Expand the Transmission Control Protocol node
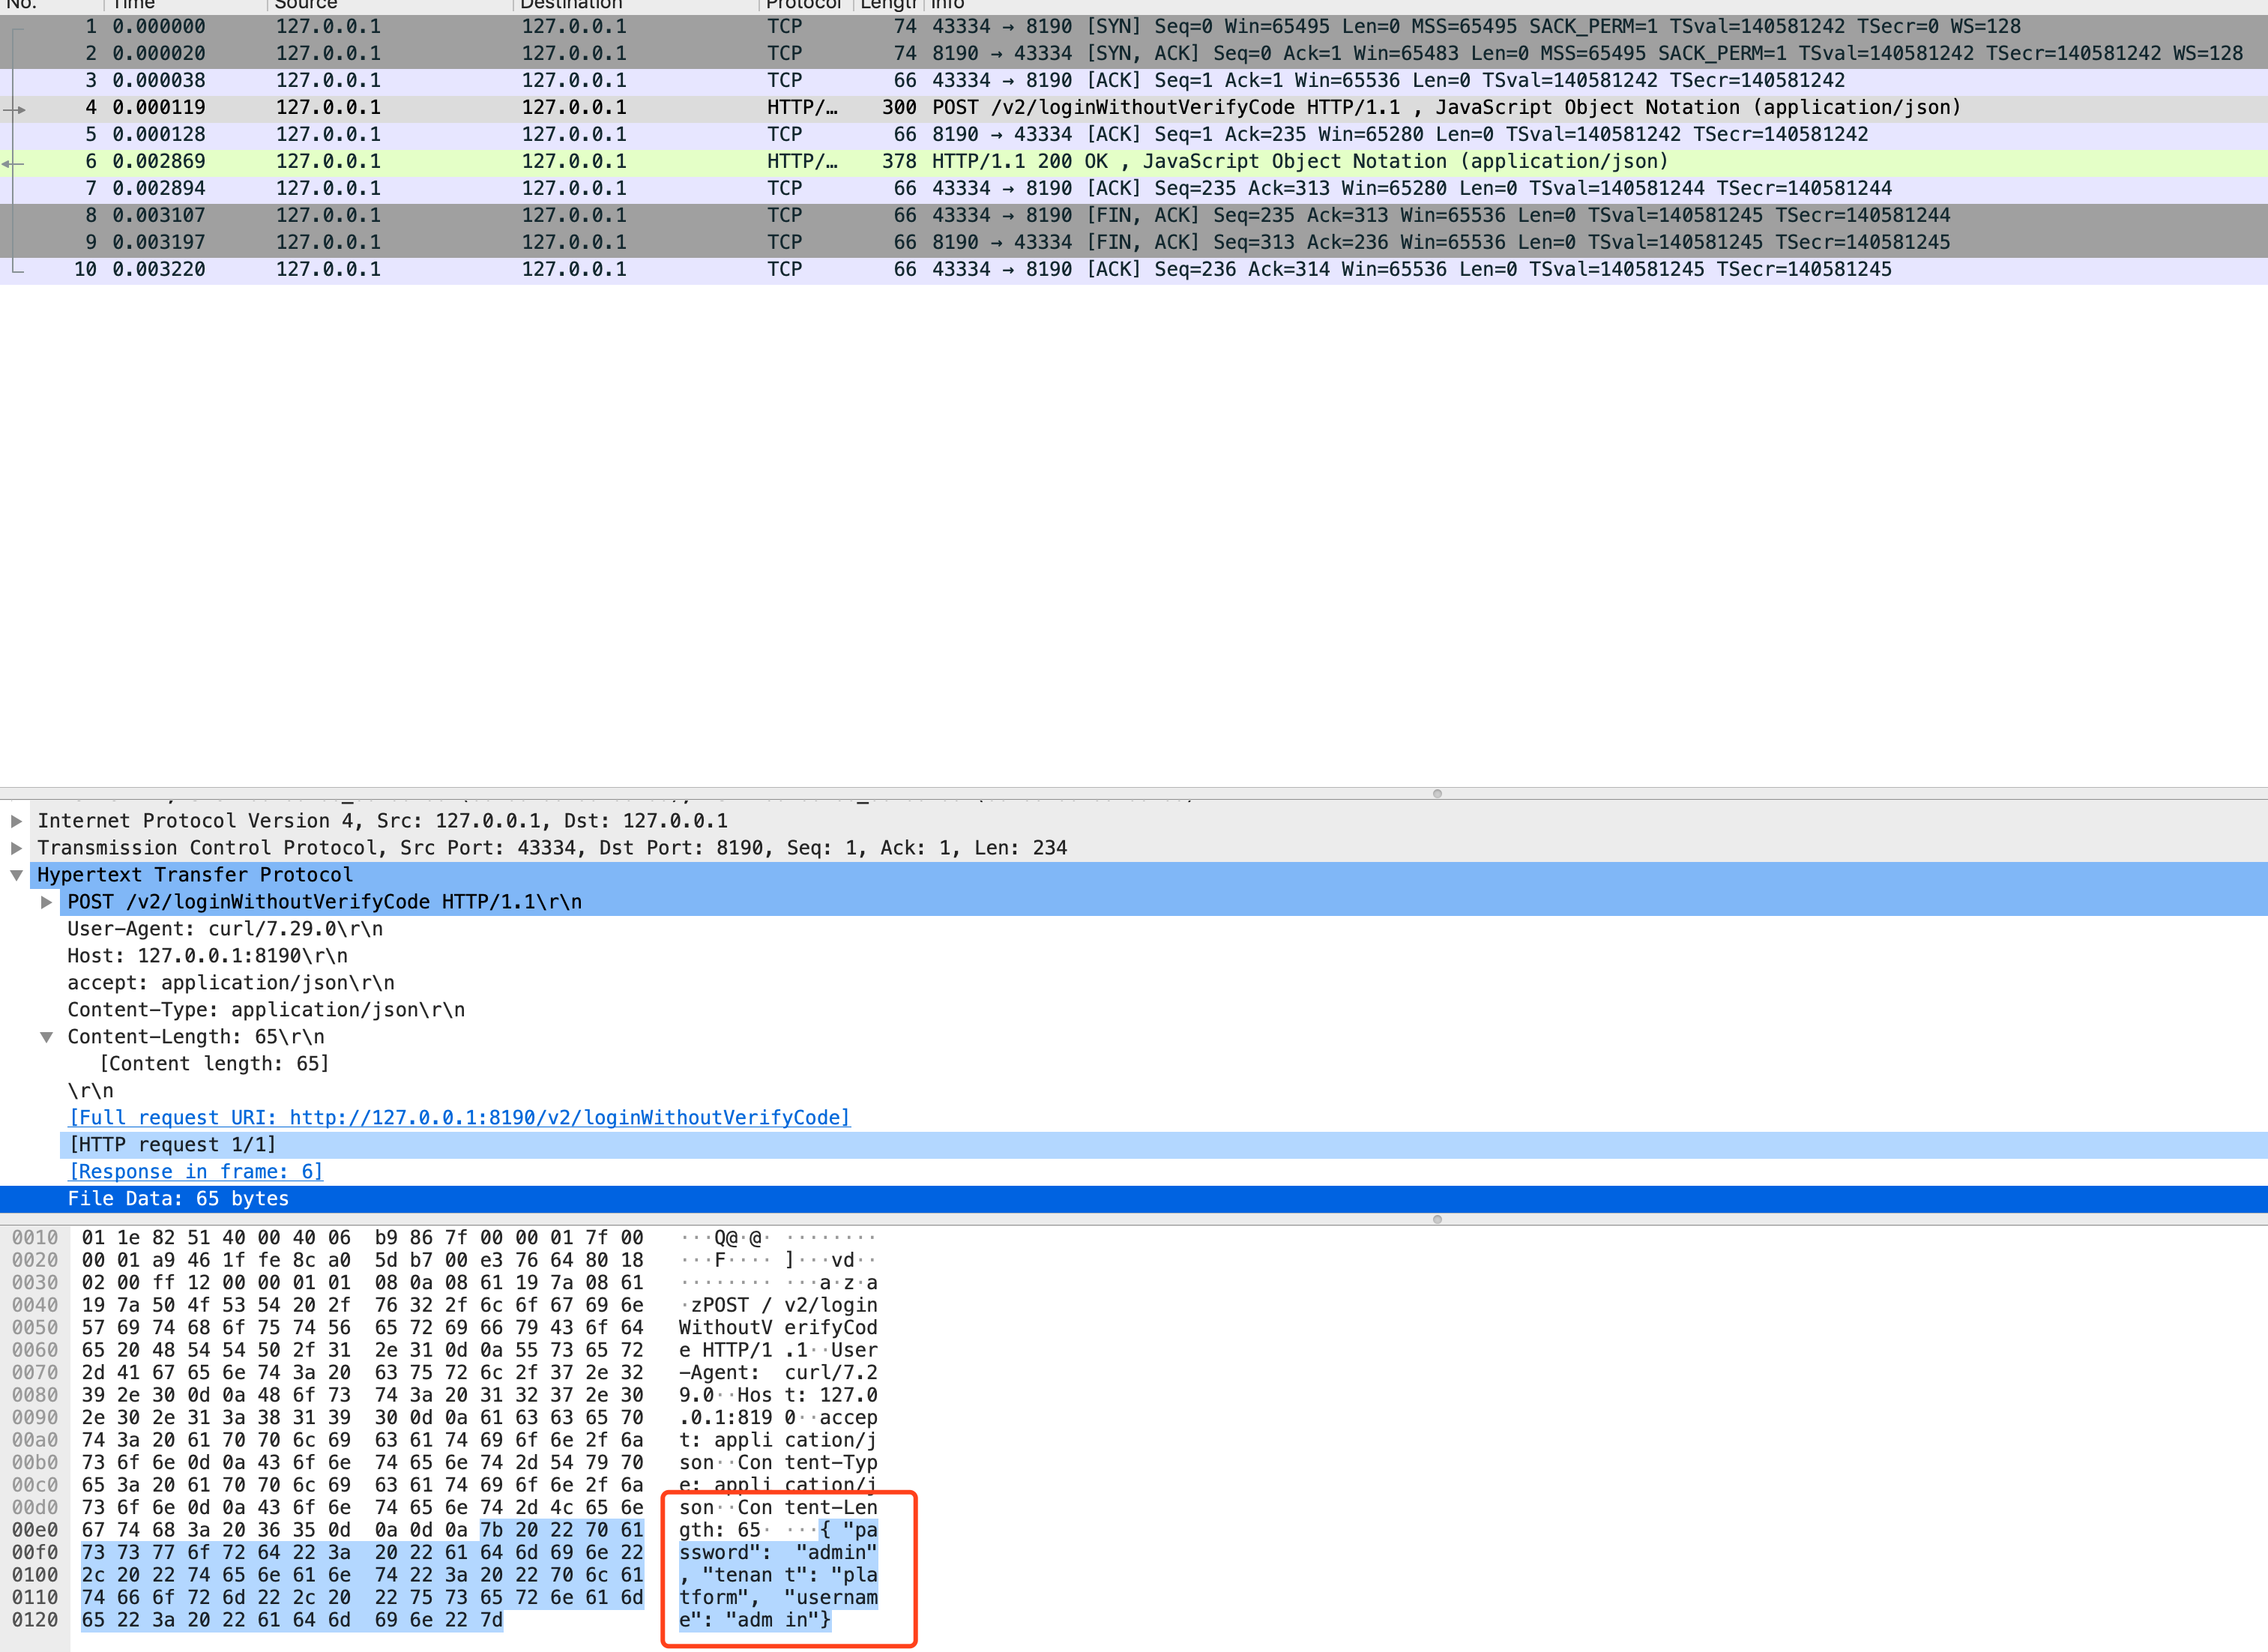2268x1652 pixels. (16, 848)
